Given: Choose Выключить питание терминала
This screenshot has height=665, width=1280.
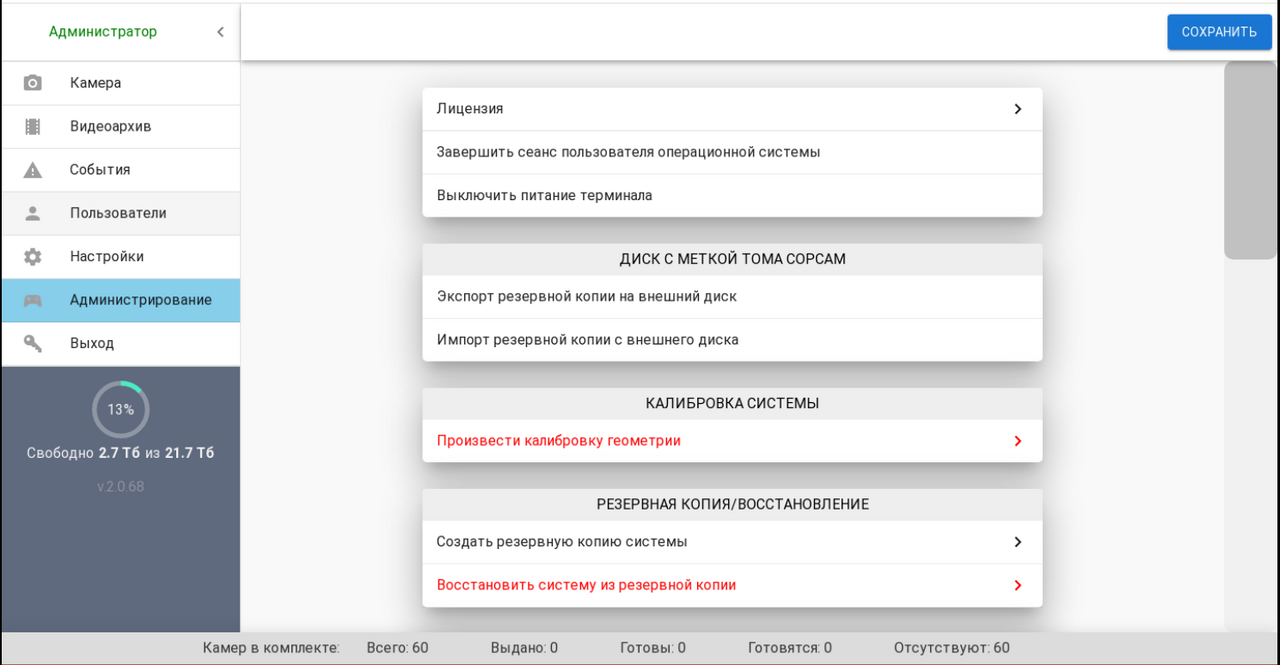Looking at the screenshot, I should 544,195.
